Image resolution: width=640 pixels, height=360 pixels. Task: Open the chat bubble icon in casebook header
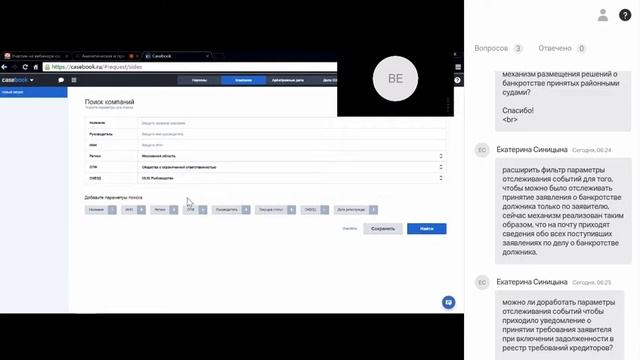point(61,80)
